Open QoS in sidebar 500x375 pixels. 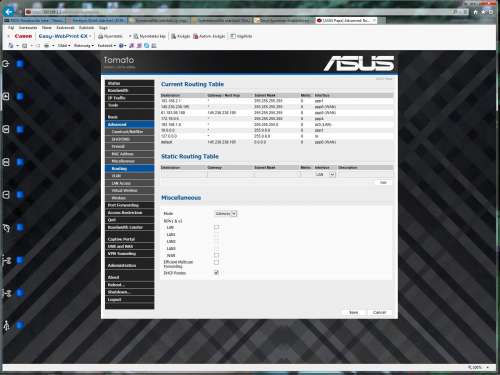(x=130, y=220)
